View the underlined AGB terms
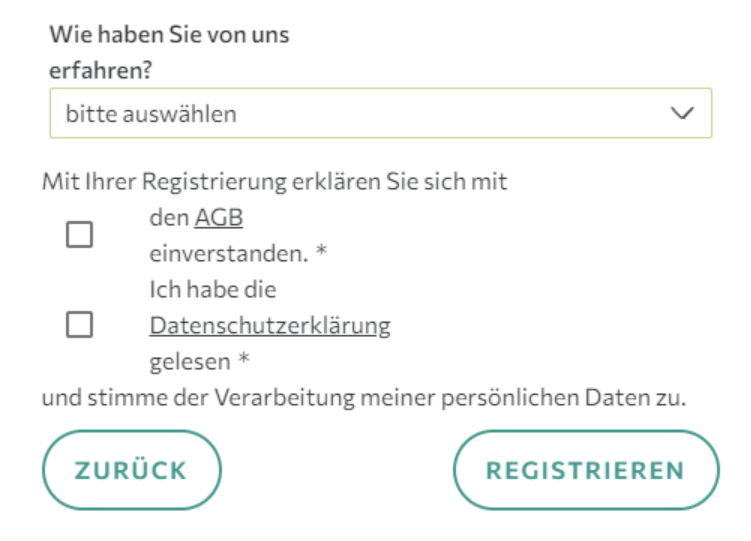 pyautogui.click(x=219, y=217)
